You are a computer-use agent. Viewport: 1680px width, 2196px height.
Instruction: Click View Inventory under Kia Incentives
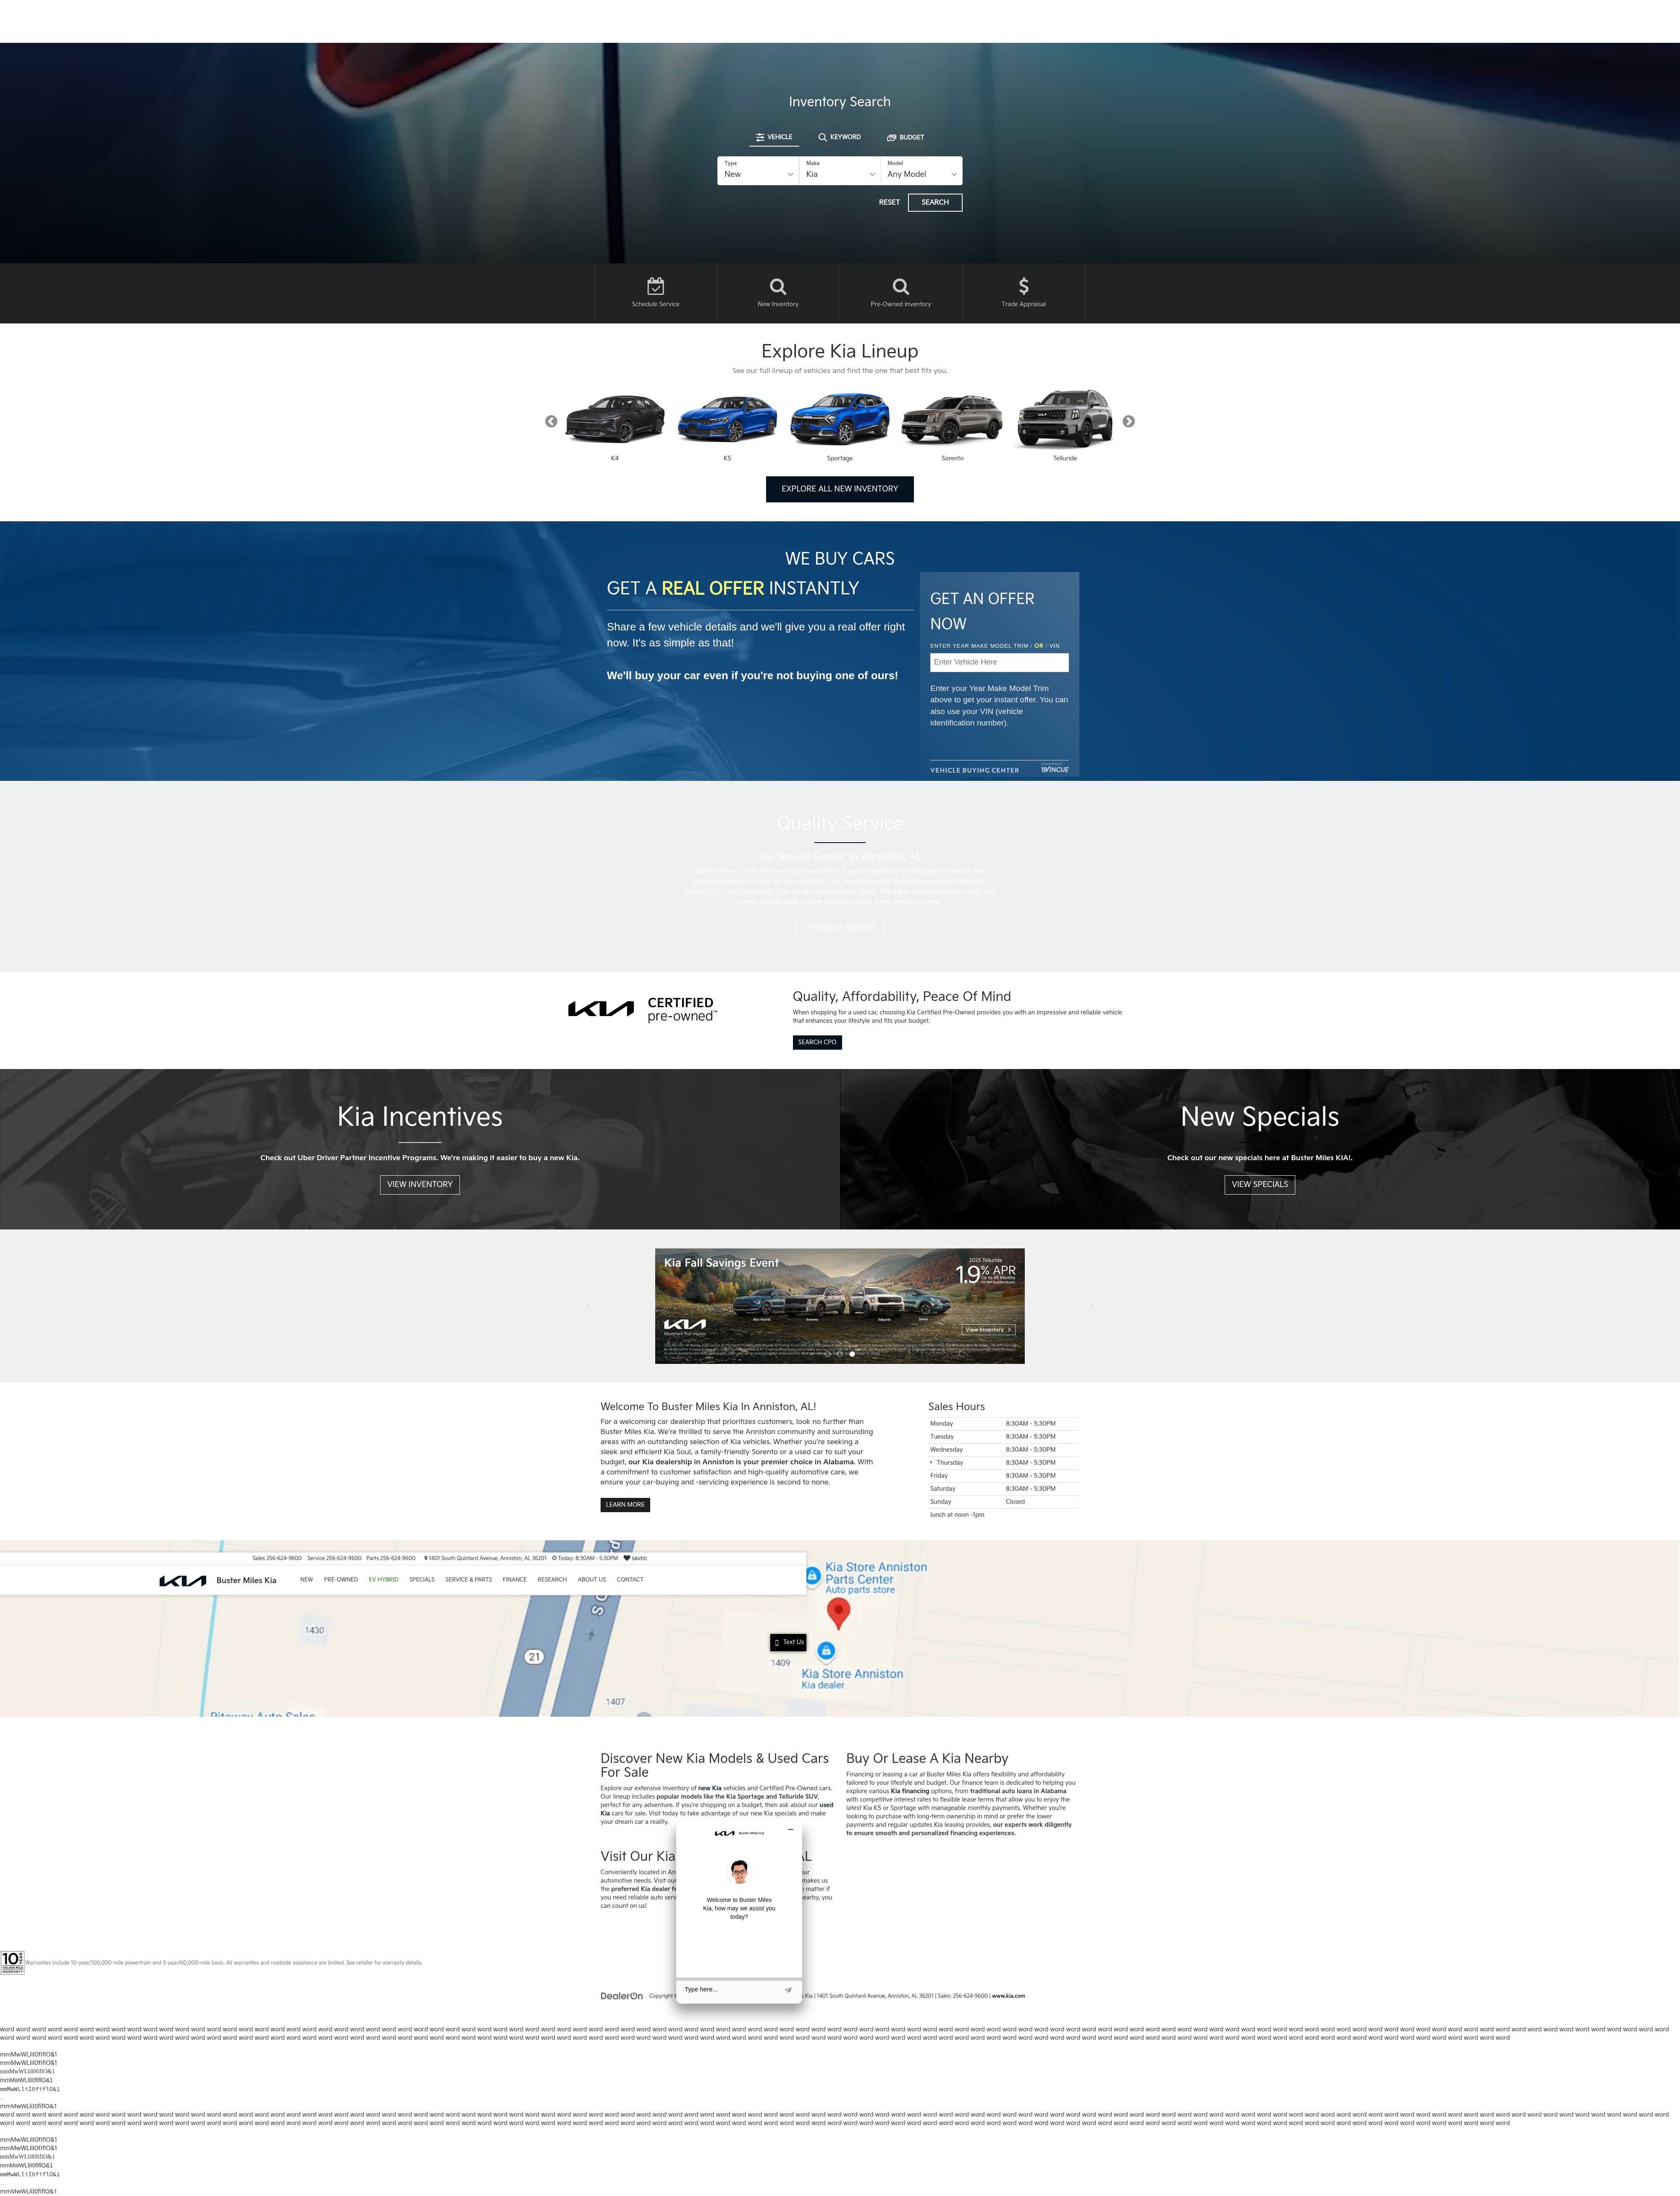coord(420,1184)
